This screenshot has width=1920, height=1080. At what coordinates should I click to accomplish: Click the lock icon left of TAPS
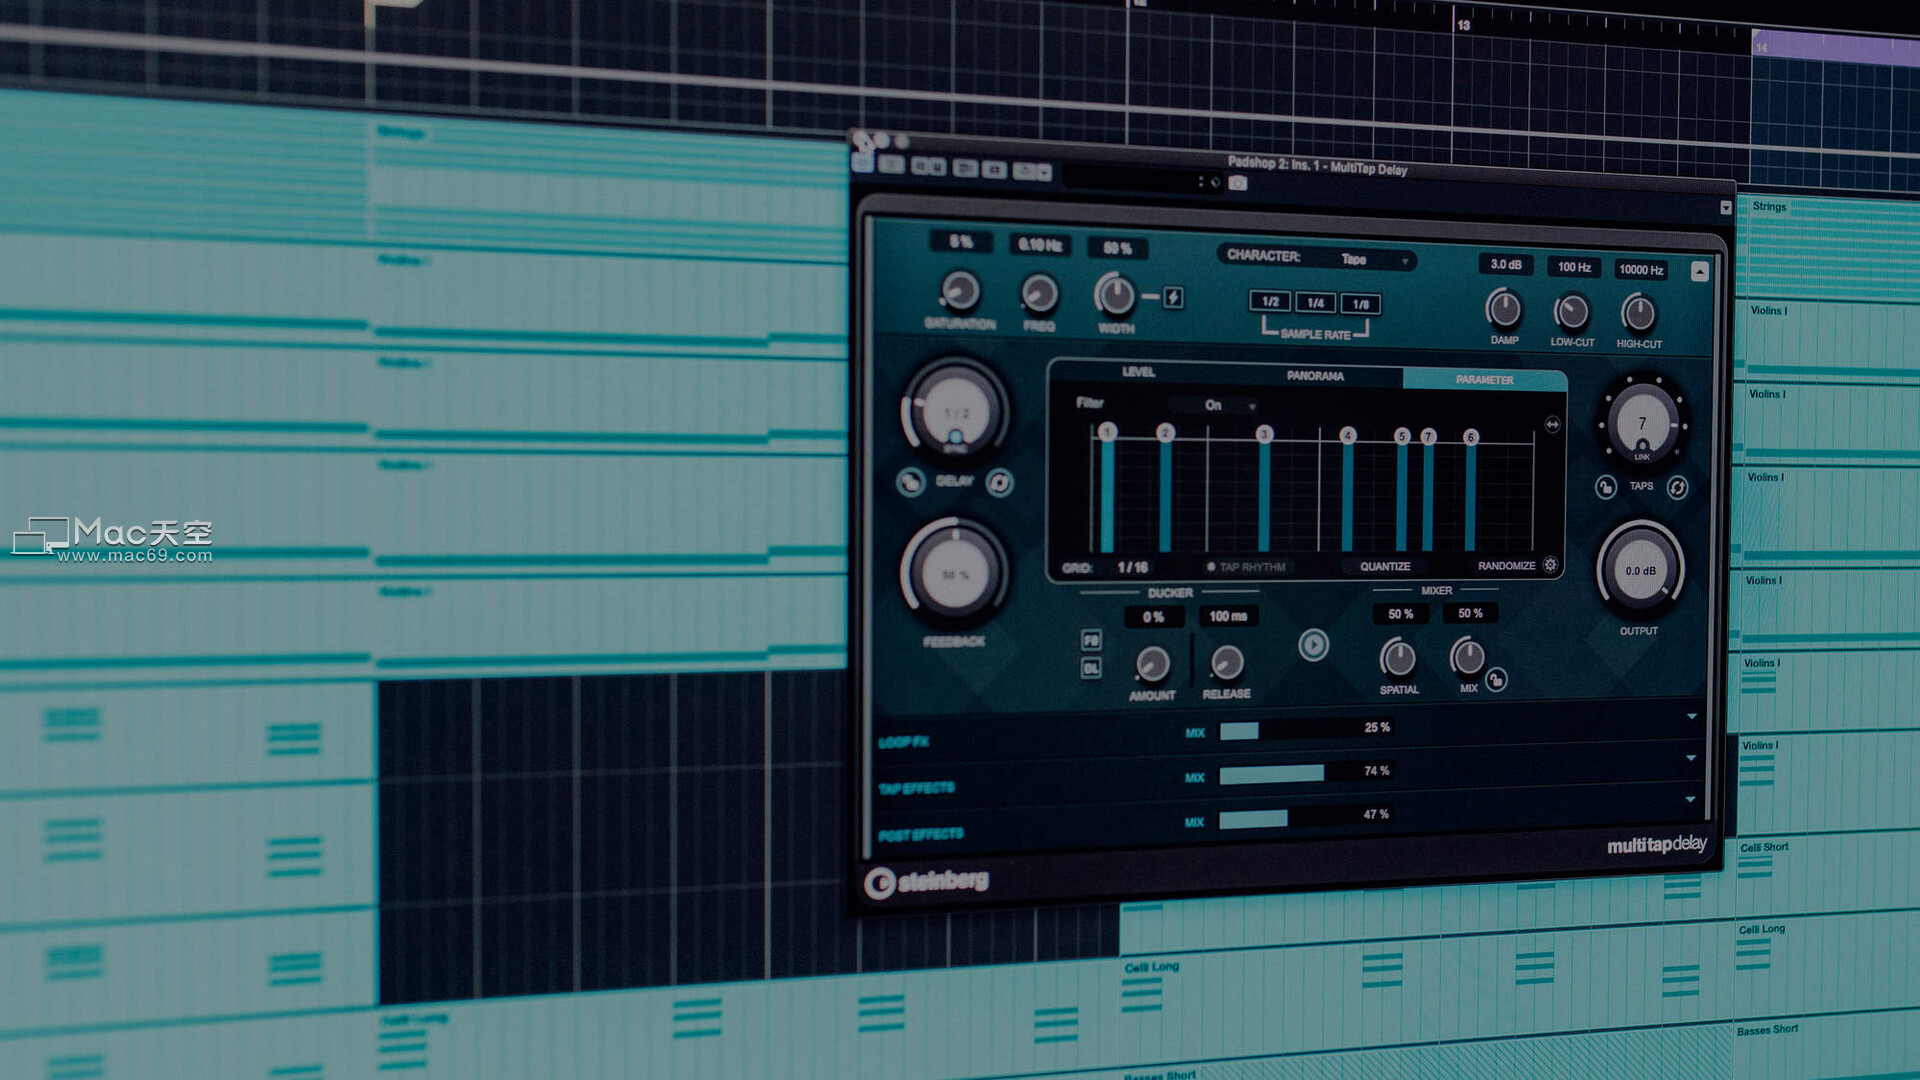[1605, 487]
